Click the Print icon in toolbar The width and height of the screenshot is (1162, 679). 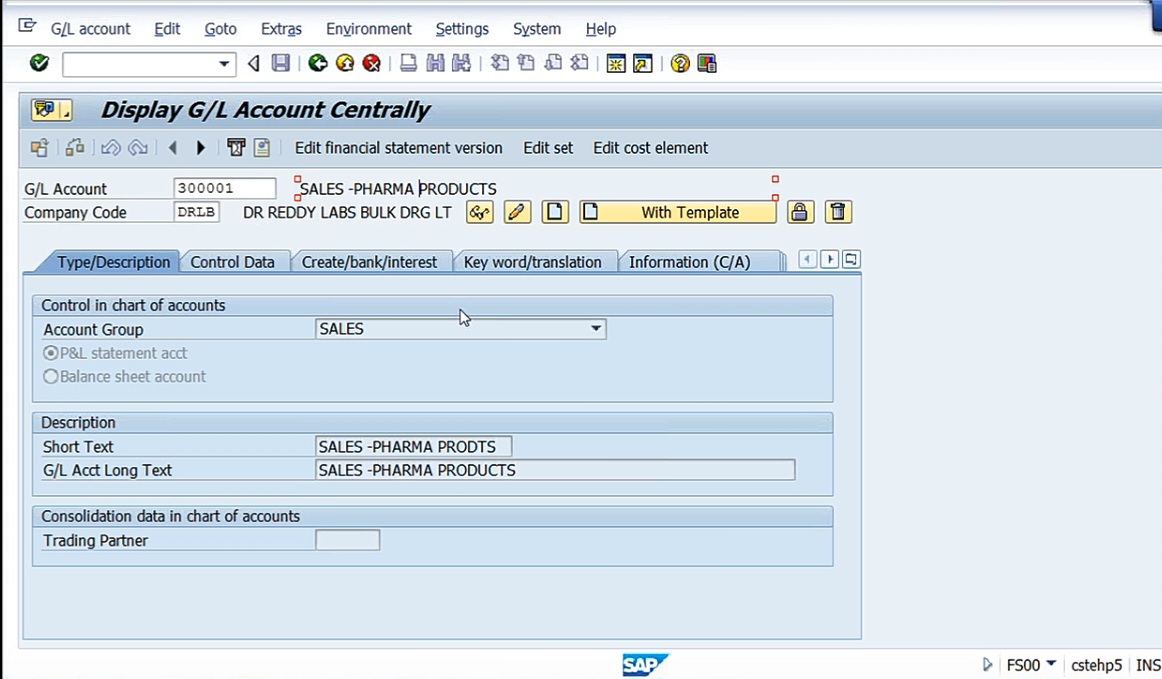click(408, 63)
